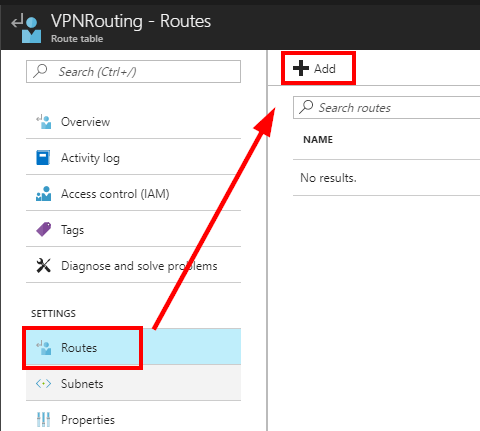Viewport: 480px width, 431px height.
Task: Click the plus icon beside Add
Action: click(x=301, y=68)
